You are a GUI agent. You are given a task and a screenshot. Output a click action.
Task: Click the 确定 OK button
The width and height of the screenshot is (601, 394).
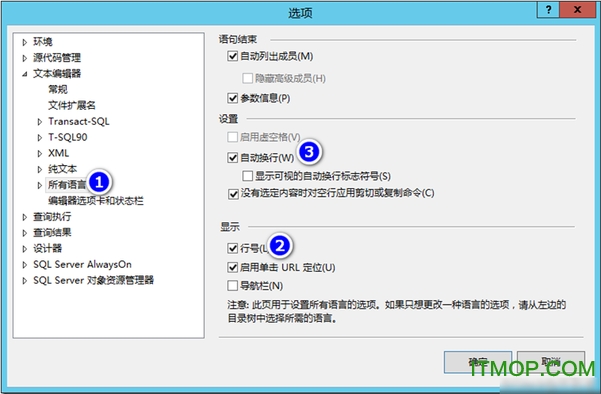coord(478,362)
